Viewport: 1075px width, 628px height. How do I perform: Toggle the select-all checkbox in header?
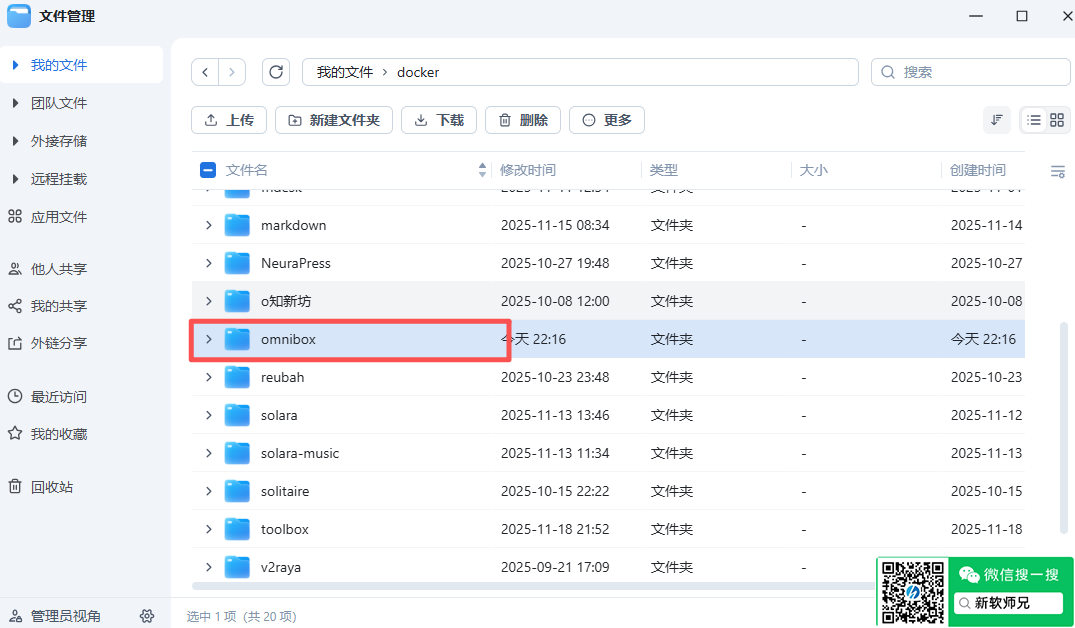[x=208, y=170]
